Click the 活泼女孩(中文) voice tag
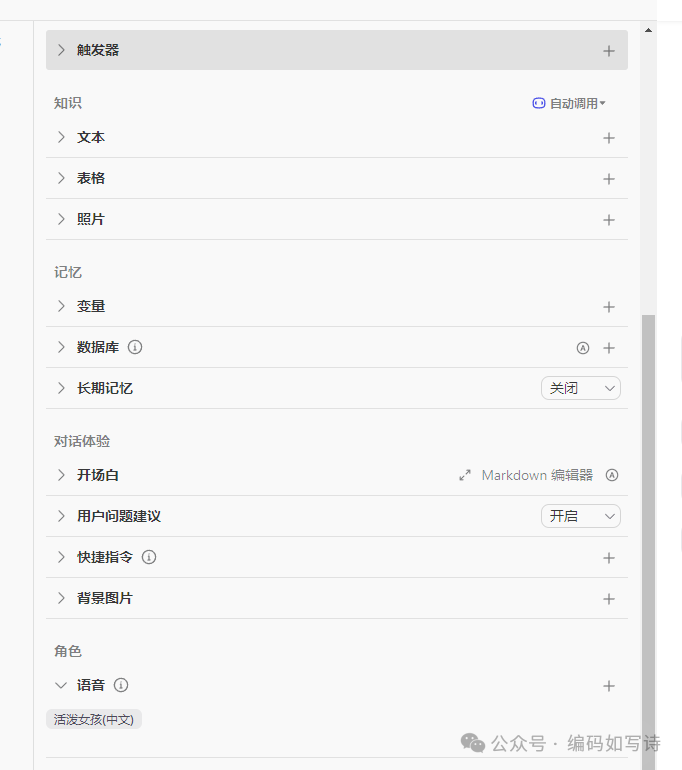 94,719
